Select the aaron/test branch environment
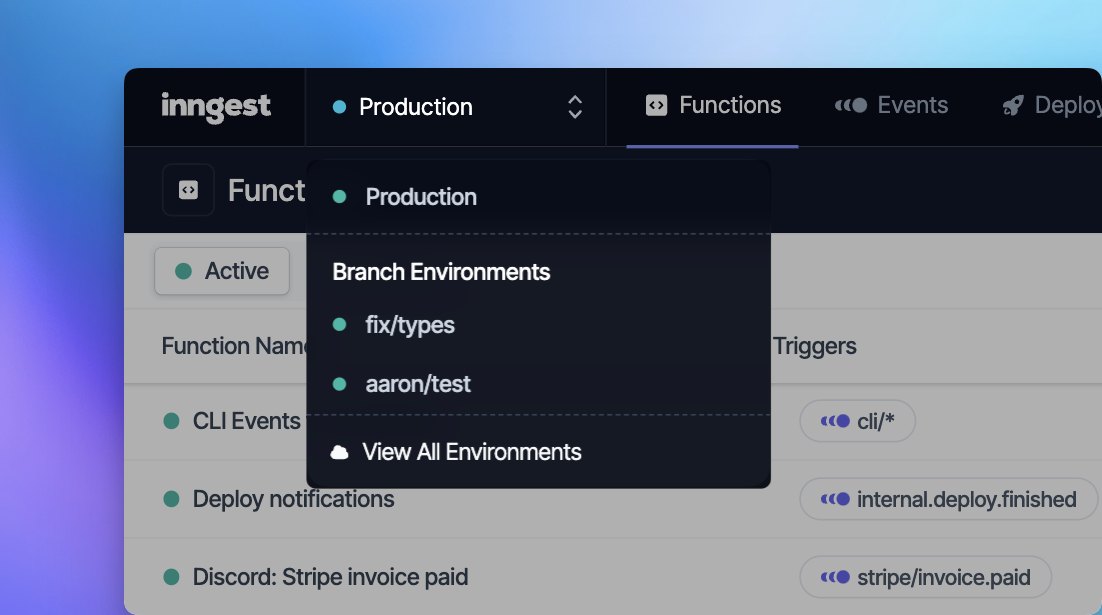Viewport: 1102px width, 615px height. point(418,383)
